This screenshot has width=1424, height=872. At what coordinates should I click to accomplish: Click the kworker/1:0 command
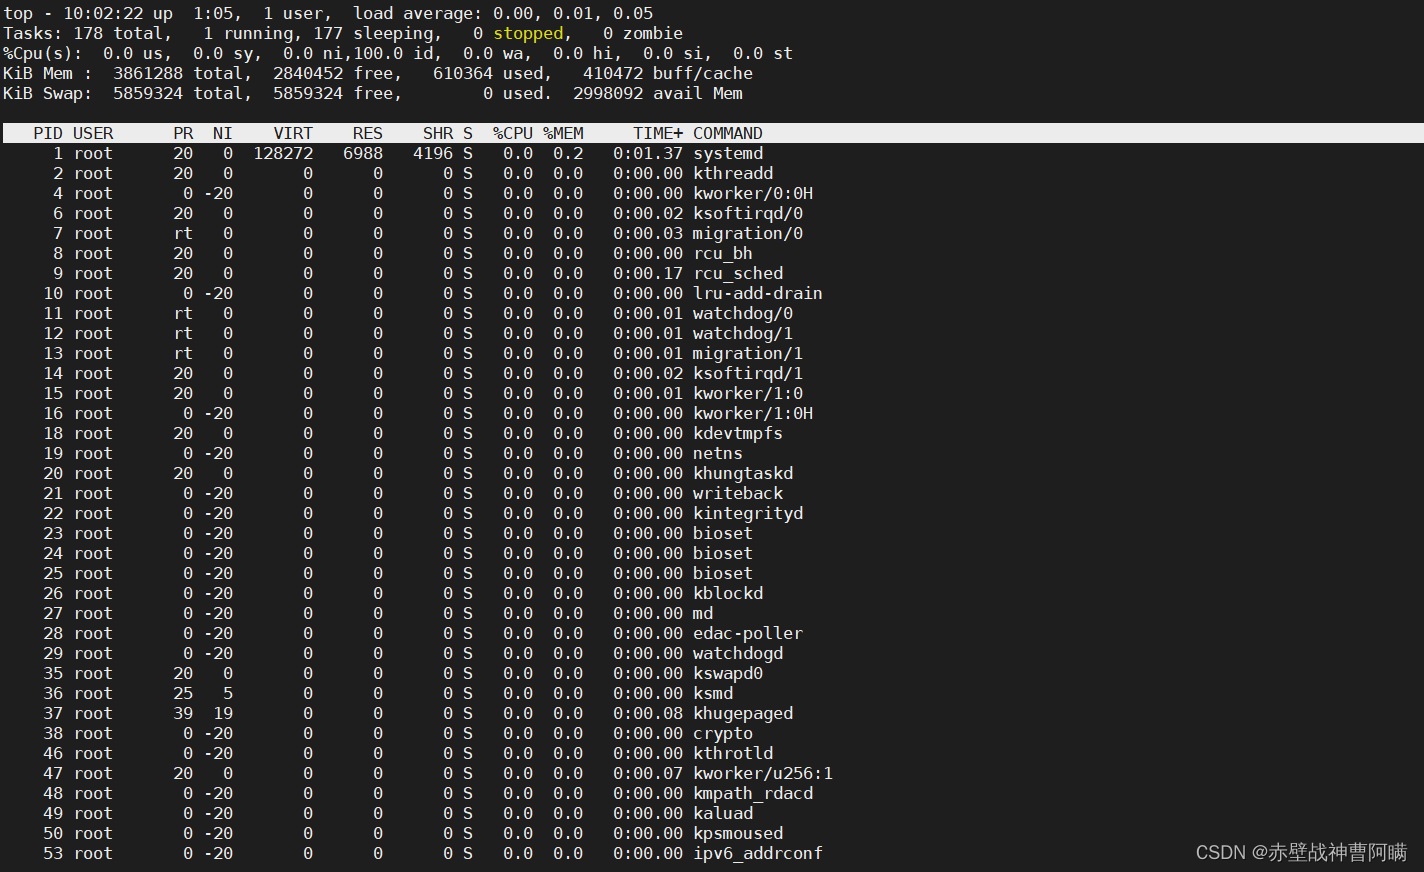(748, 393)
